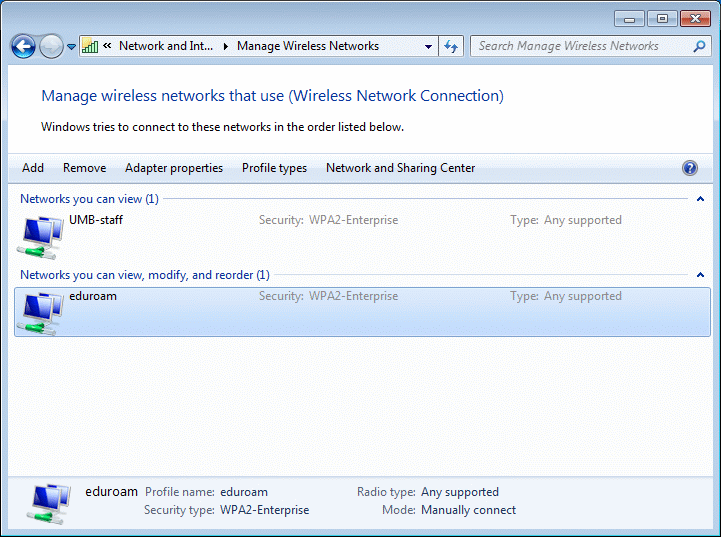Open Adapter properties
This screenshot has height=537, width=721.
(x=174, y=168)
